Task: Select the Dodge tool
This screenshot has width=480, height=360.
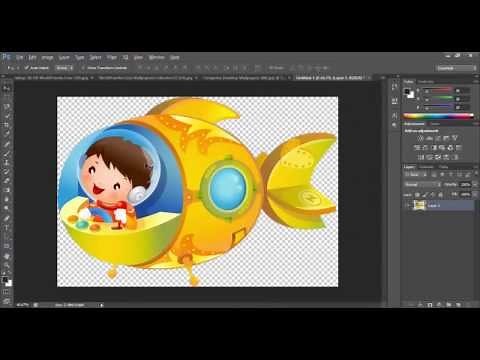Action: [6, 209]
